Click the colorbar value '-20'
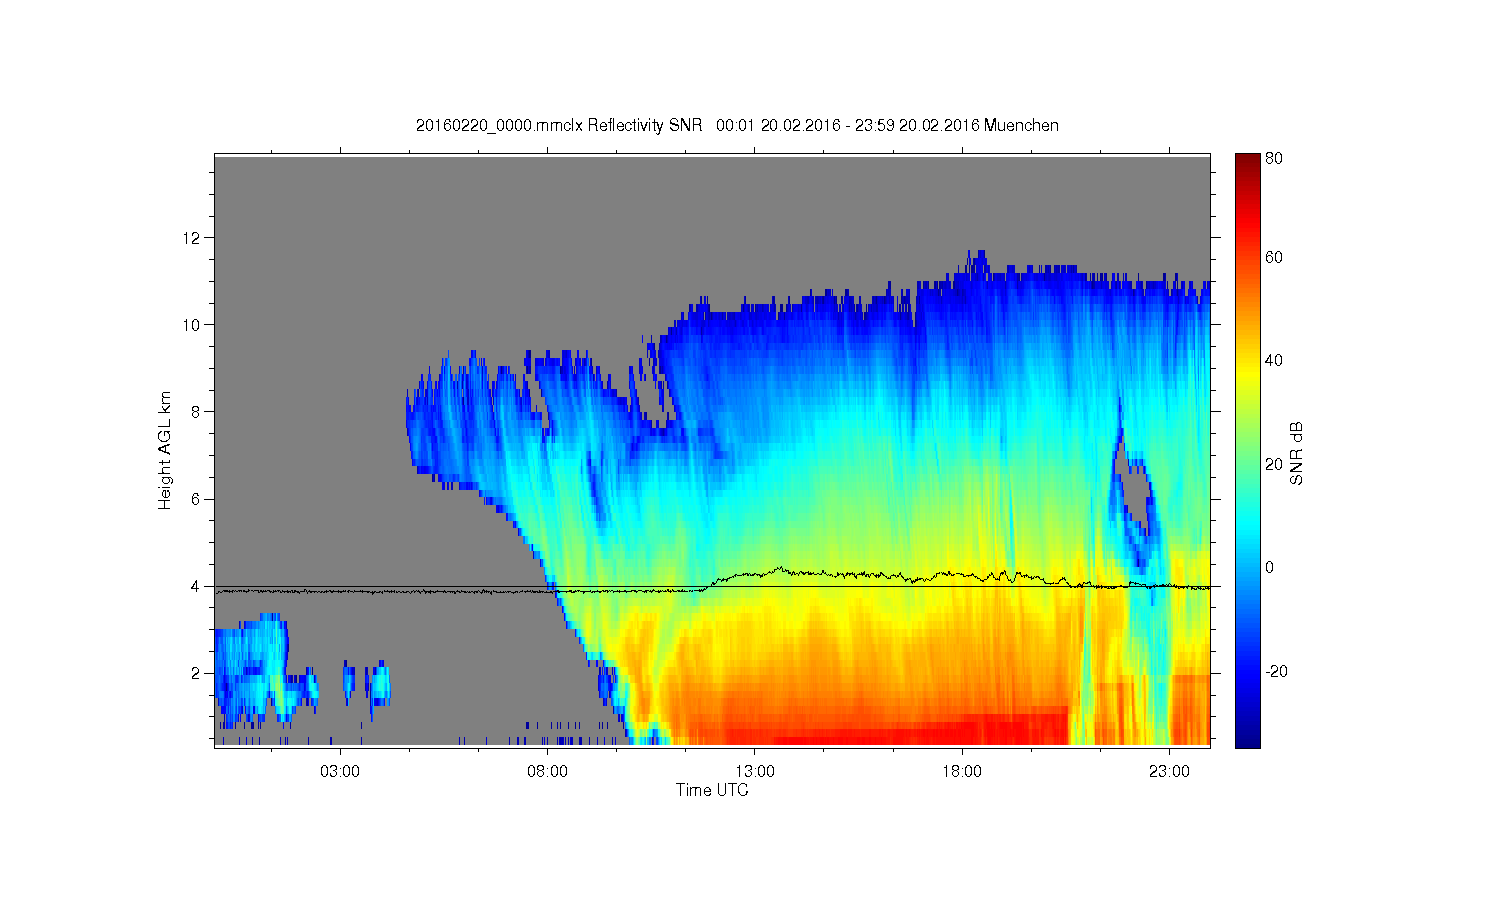This screenshot has width=1500, height=900. [1276, 671]
